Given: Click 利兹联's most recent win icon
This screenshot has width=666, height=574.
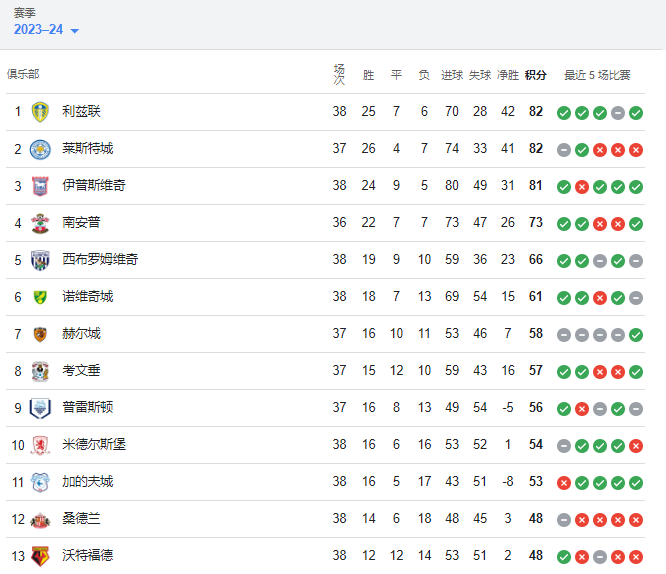Looking at the screenshot, I should point(636,113).
